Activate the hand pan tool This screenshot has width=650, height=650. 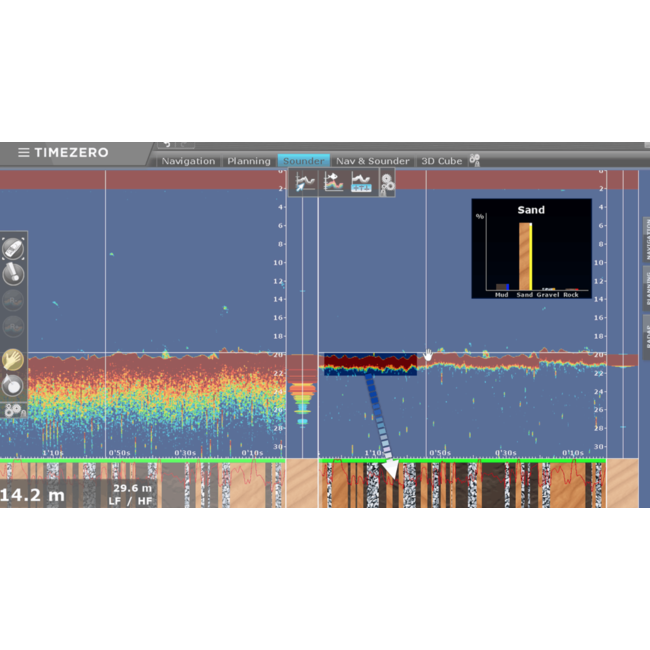[13, 359]
